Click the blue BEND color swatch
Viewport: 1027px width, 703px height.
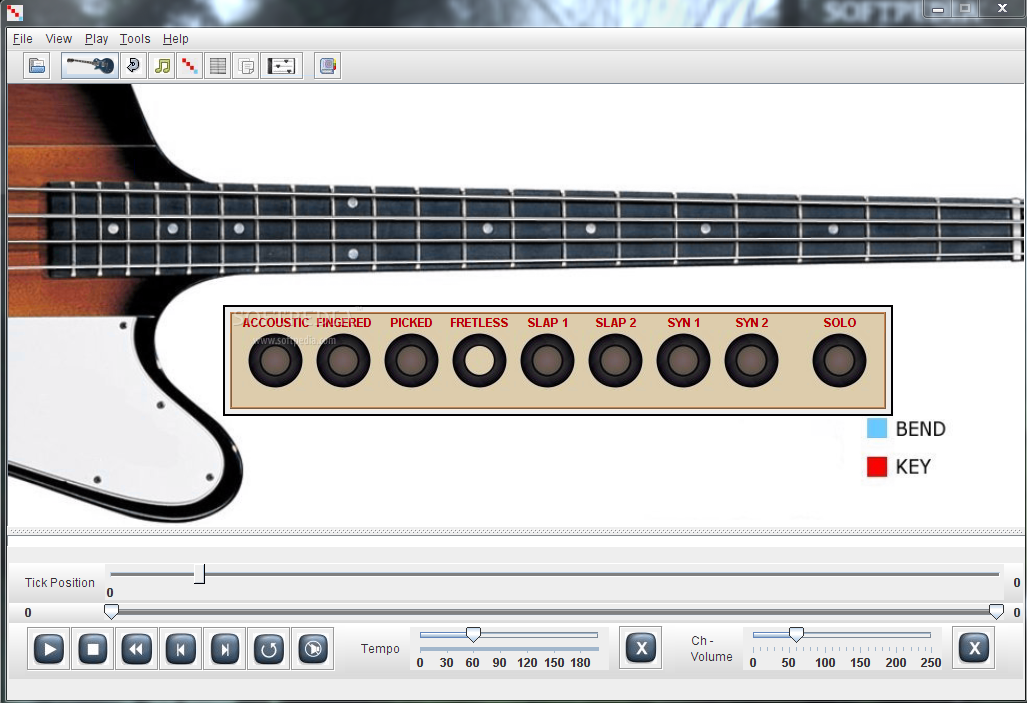coord(876,428)
